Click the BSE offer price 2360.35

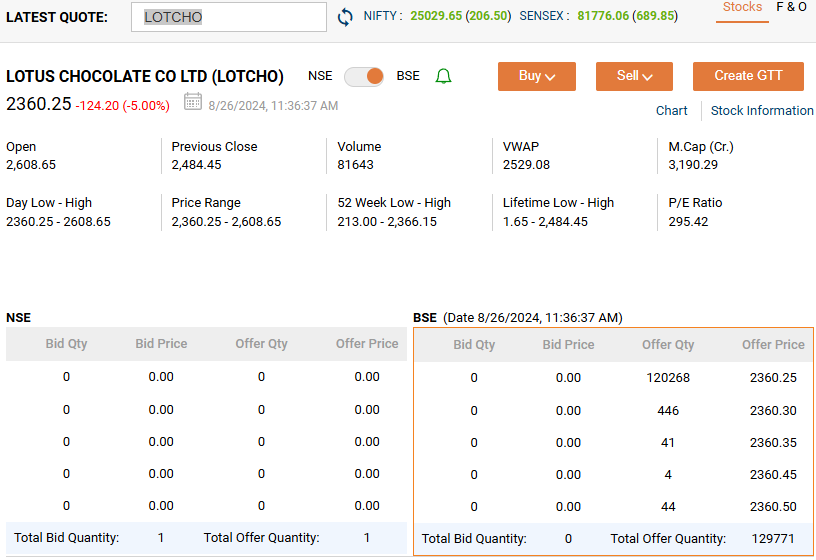pyautogui.click(x=773, y=443)
